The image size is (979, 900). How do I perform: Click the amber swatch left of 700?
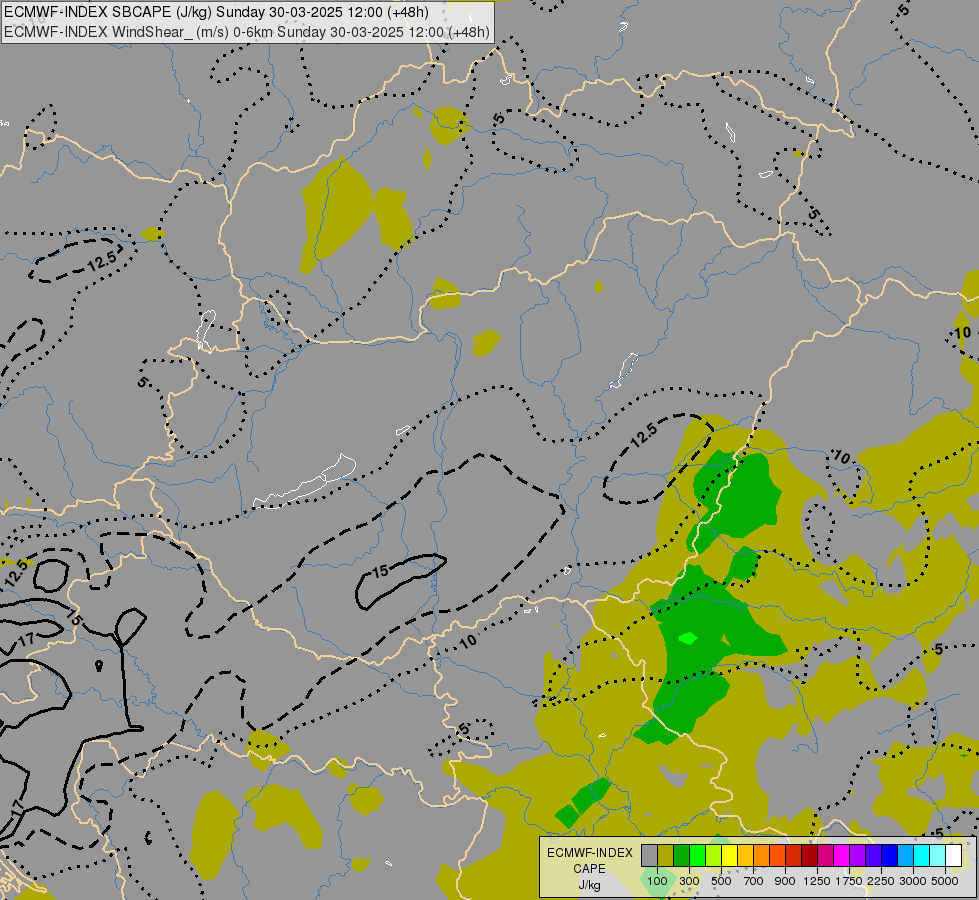click(745, 856)
